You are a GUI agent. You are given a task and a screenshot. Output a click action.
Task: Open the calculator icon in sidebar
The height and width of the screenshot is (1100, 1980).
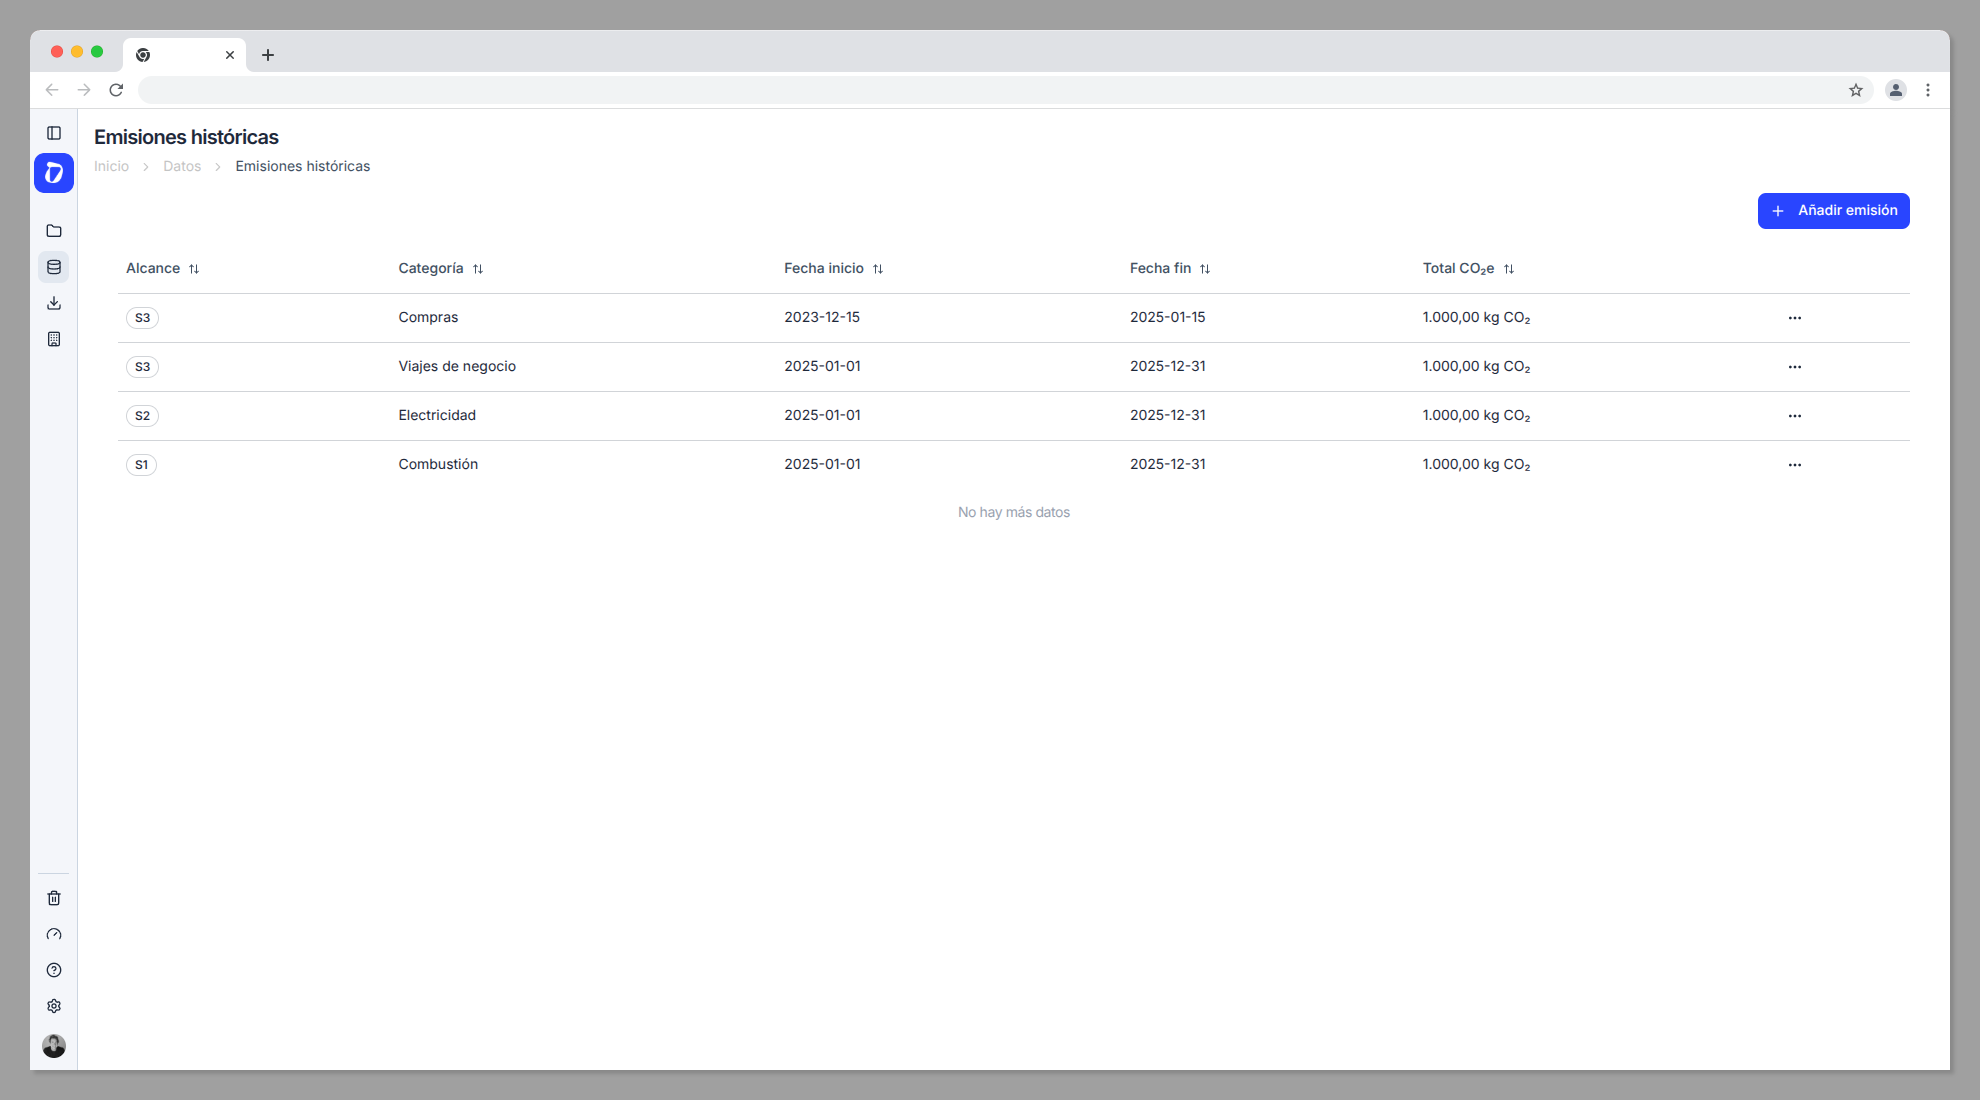pyautogui.click(x=54, y=339)
